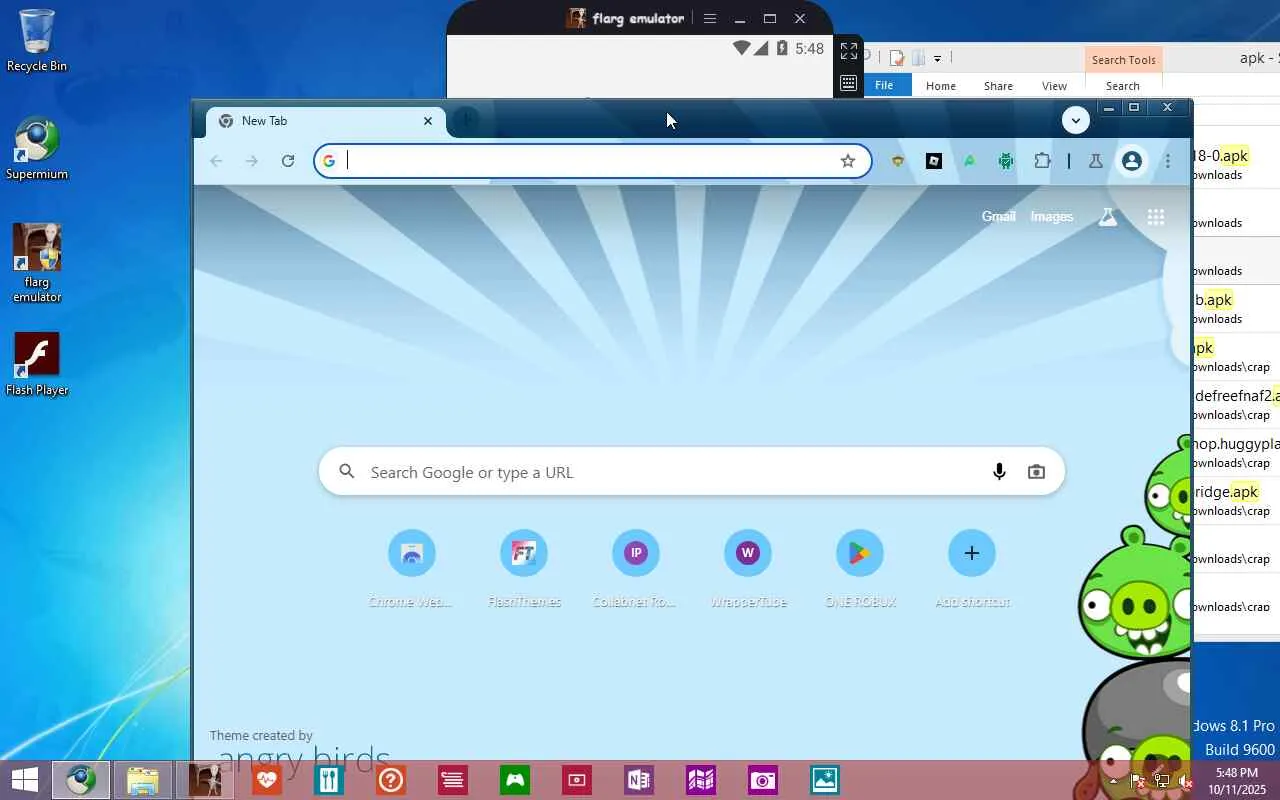The height and width of the screenshot is (800, 1280).
Task: Add a new shortcut tile
Action: (972, 568)
